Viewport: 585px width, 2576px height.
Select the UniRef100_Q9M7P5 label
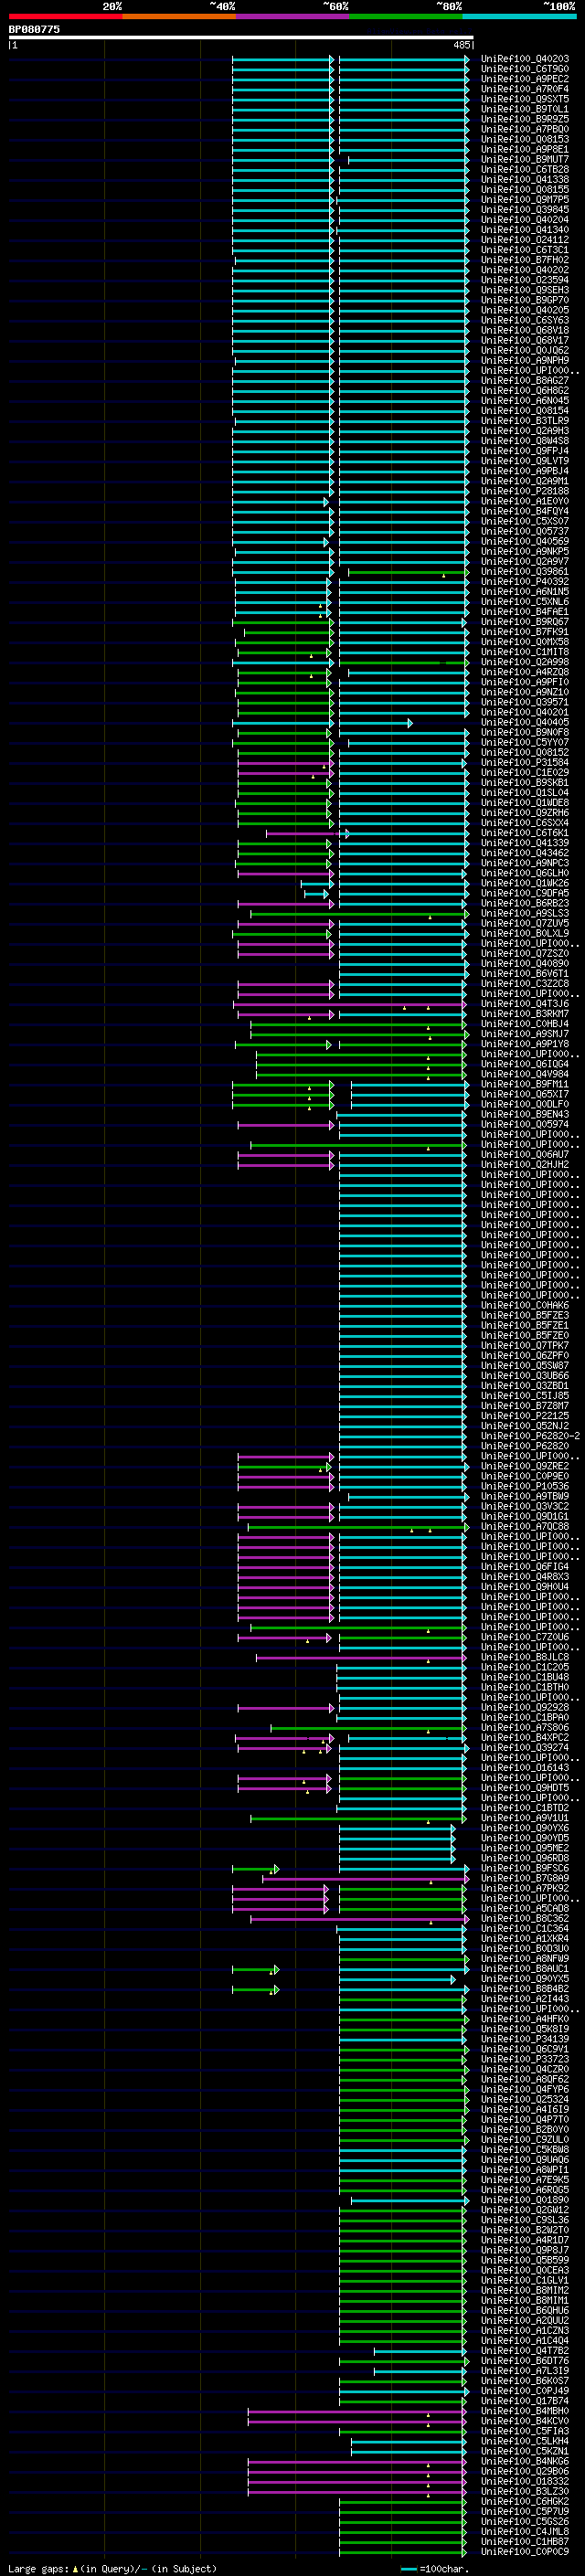(x=525, y=199)
